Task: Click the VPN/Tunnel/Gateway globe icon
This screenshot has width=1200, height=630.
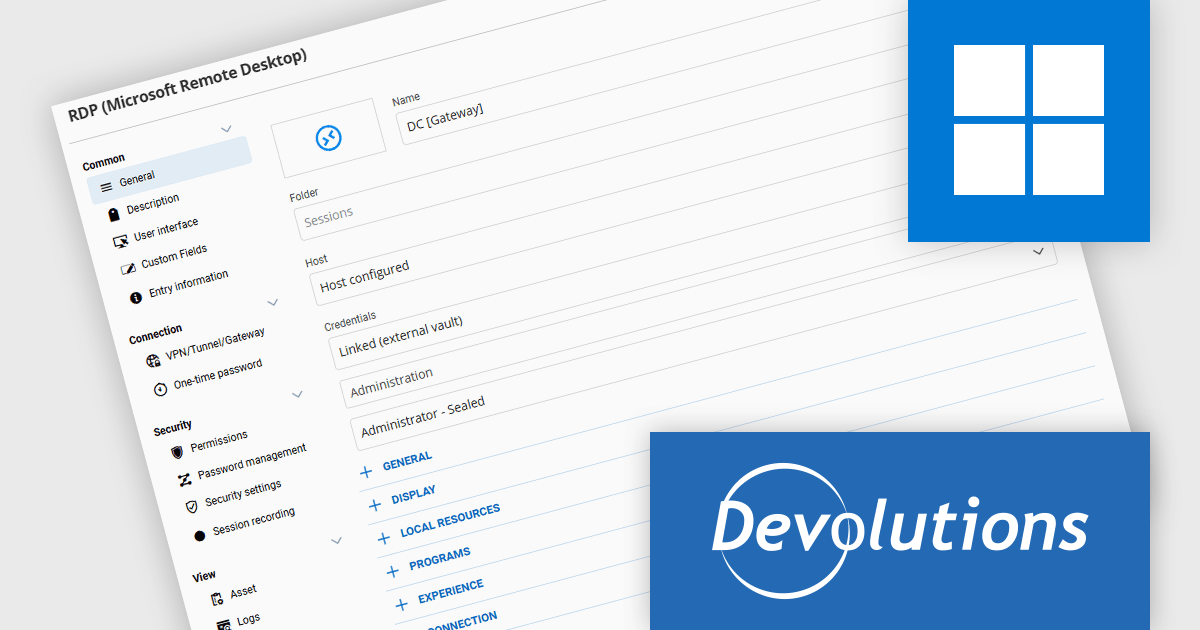Action: (153, 360)
